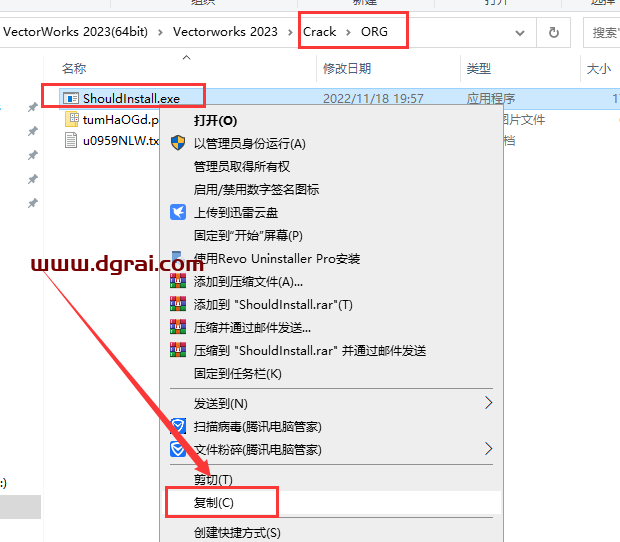Select 剪切(T) from the context menu

coord(331,480)
